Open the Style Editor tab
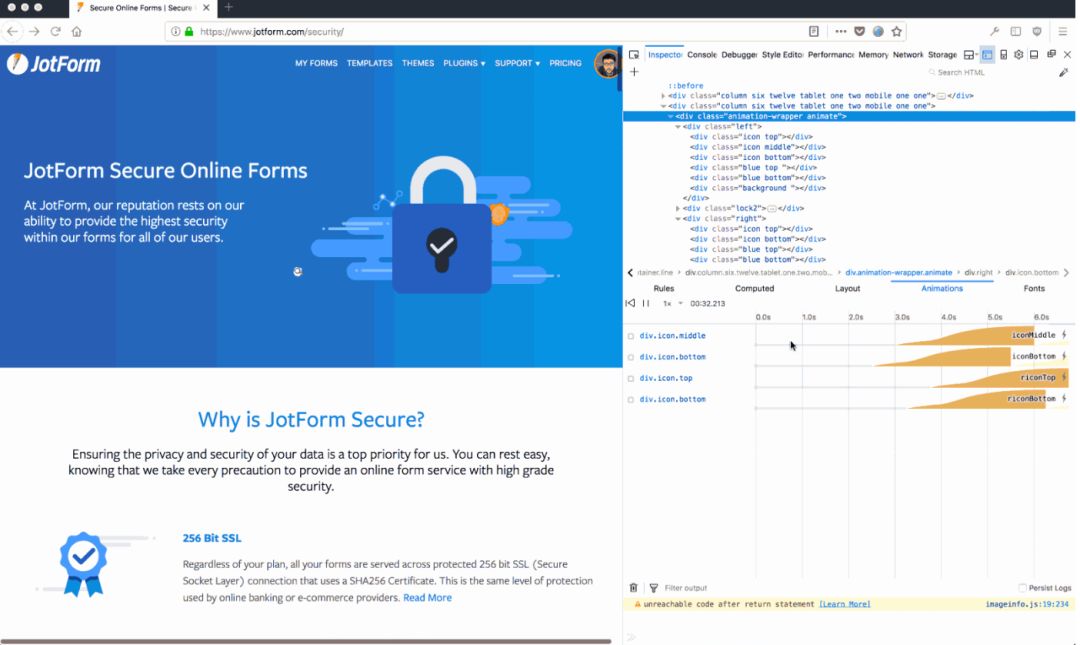The width and height of the screenshot is (1080, 645). [782, 54]
